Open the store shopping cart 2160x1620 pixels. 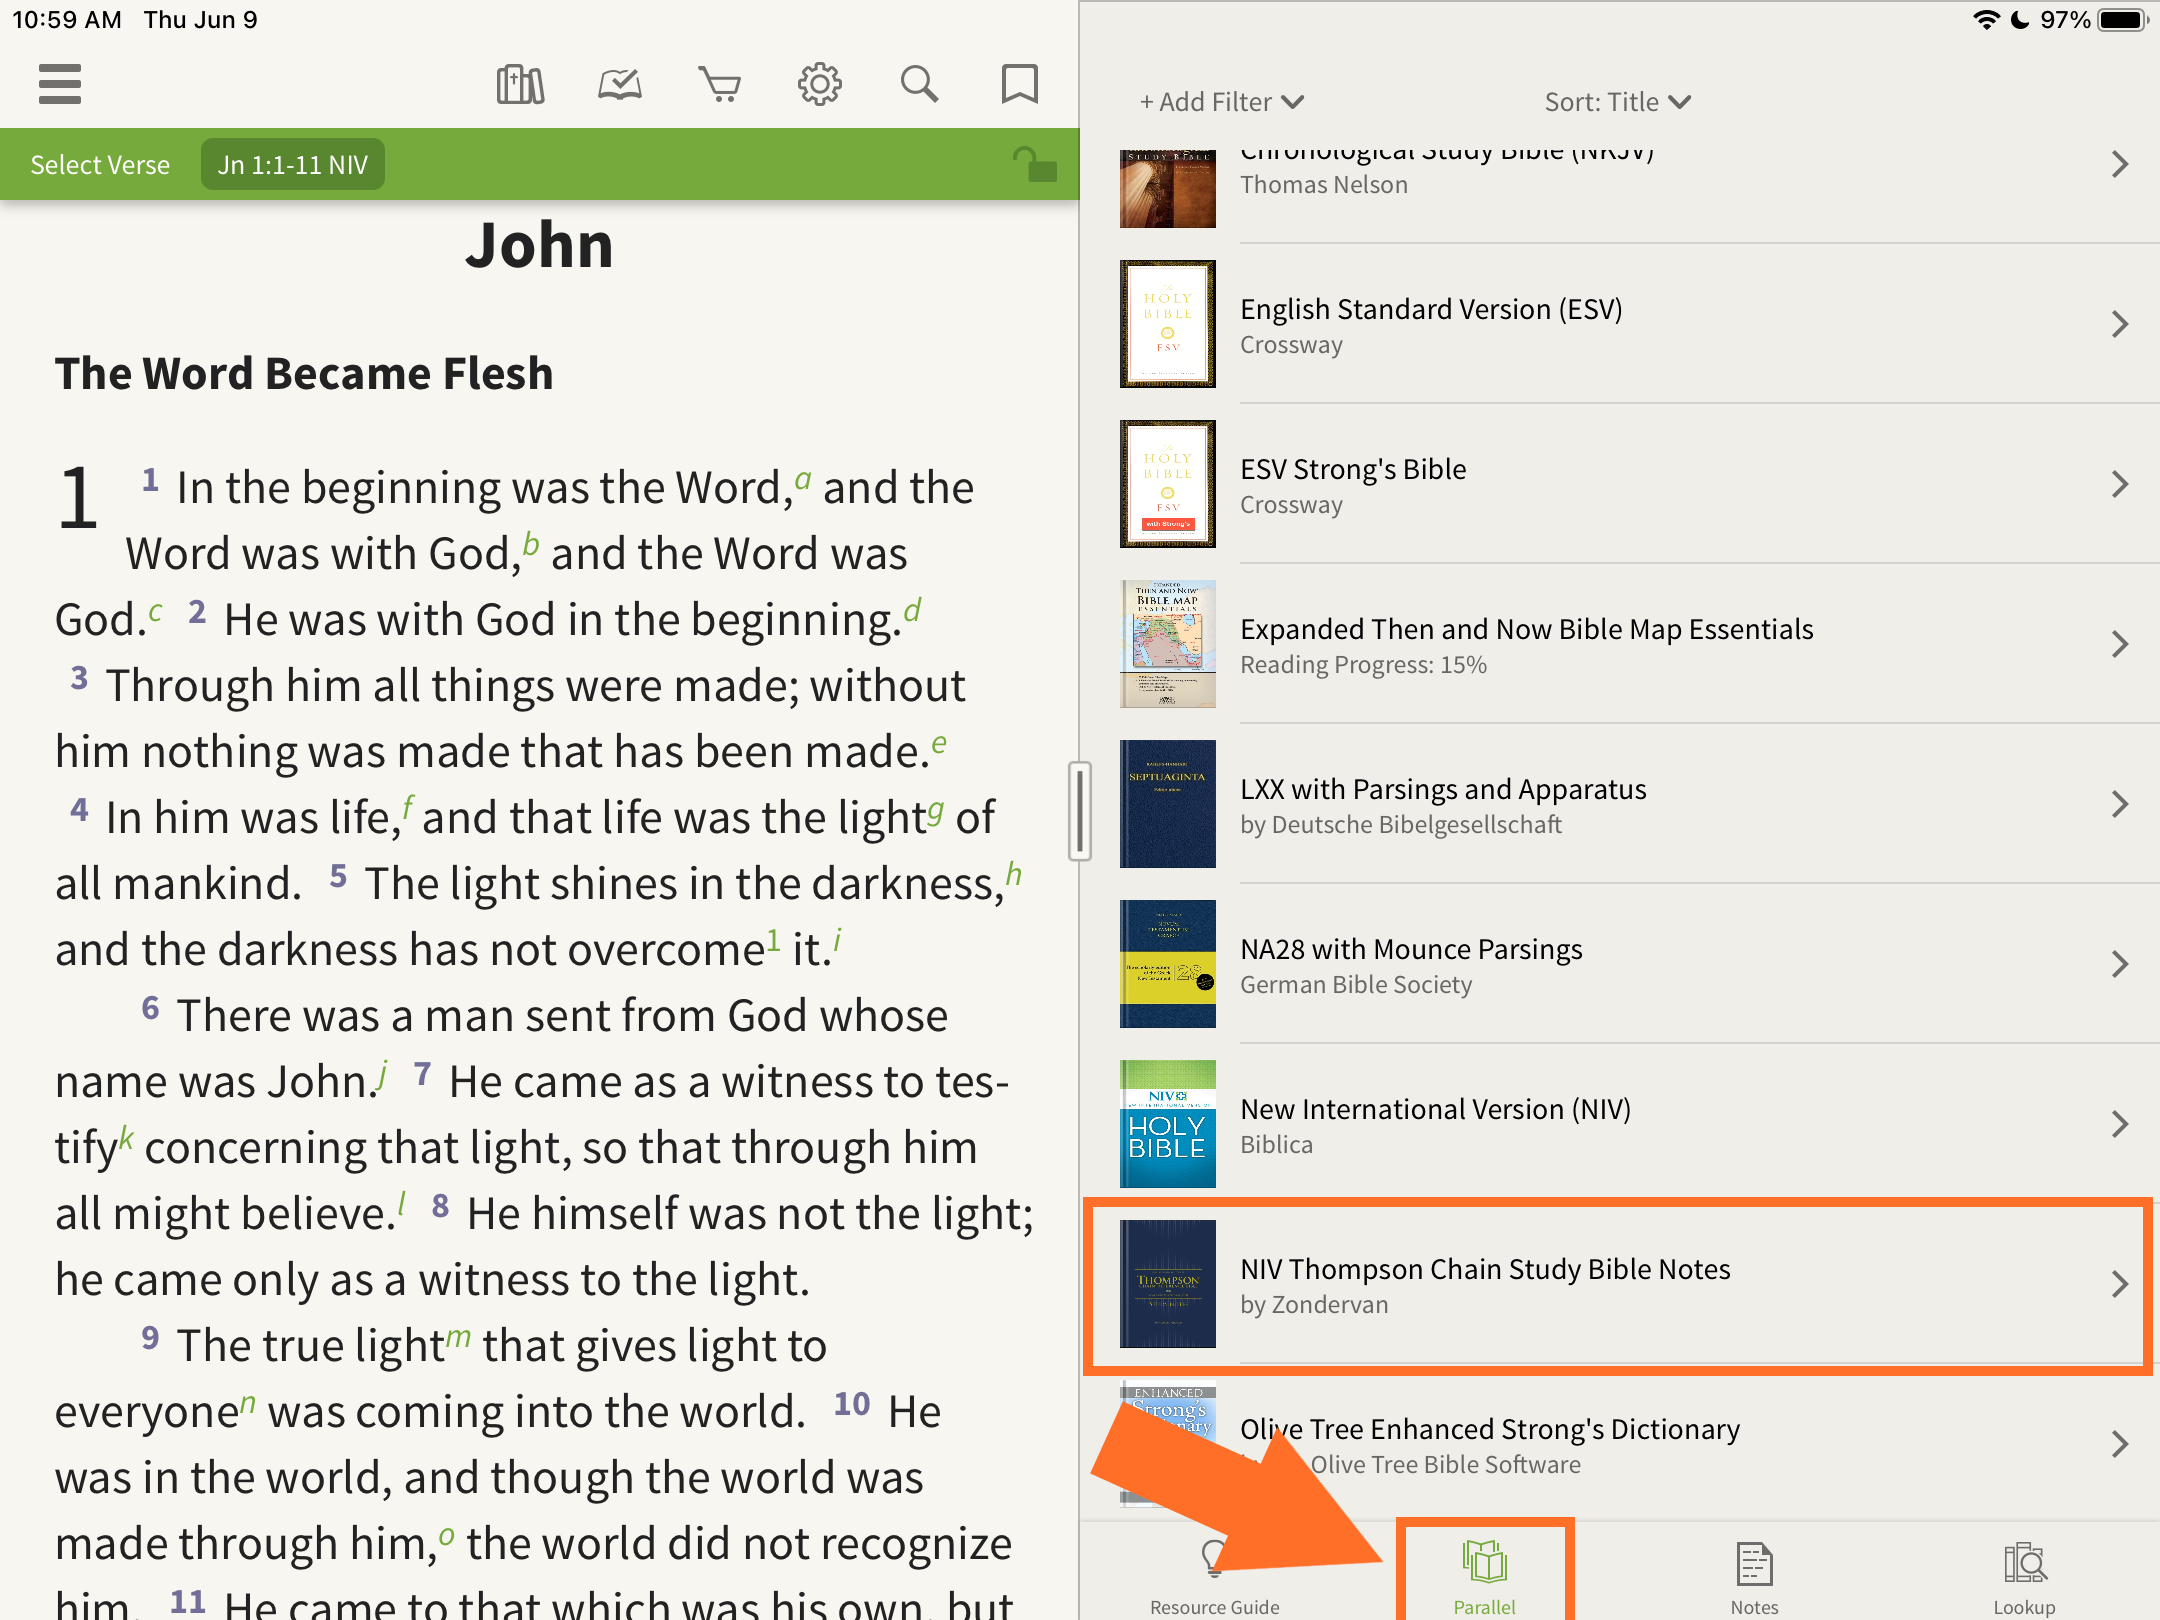tap(720, 84)
